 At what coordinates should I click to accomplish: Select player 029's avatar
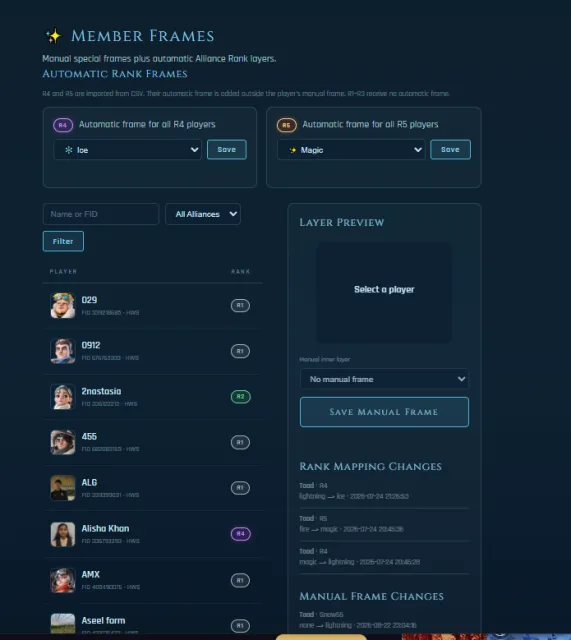point(62,305)
